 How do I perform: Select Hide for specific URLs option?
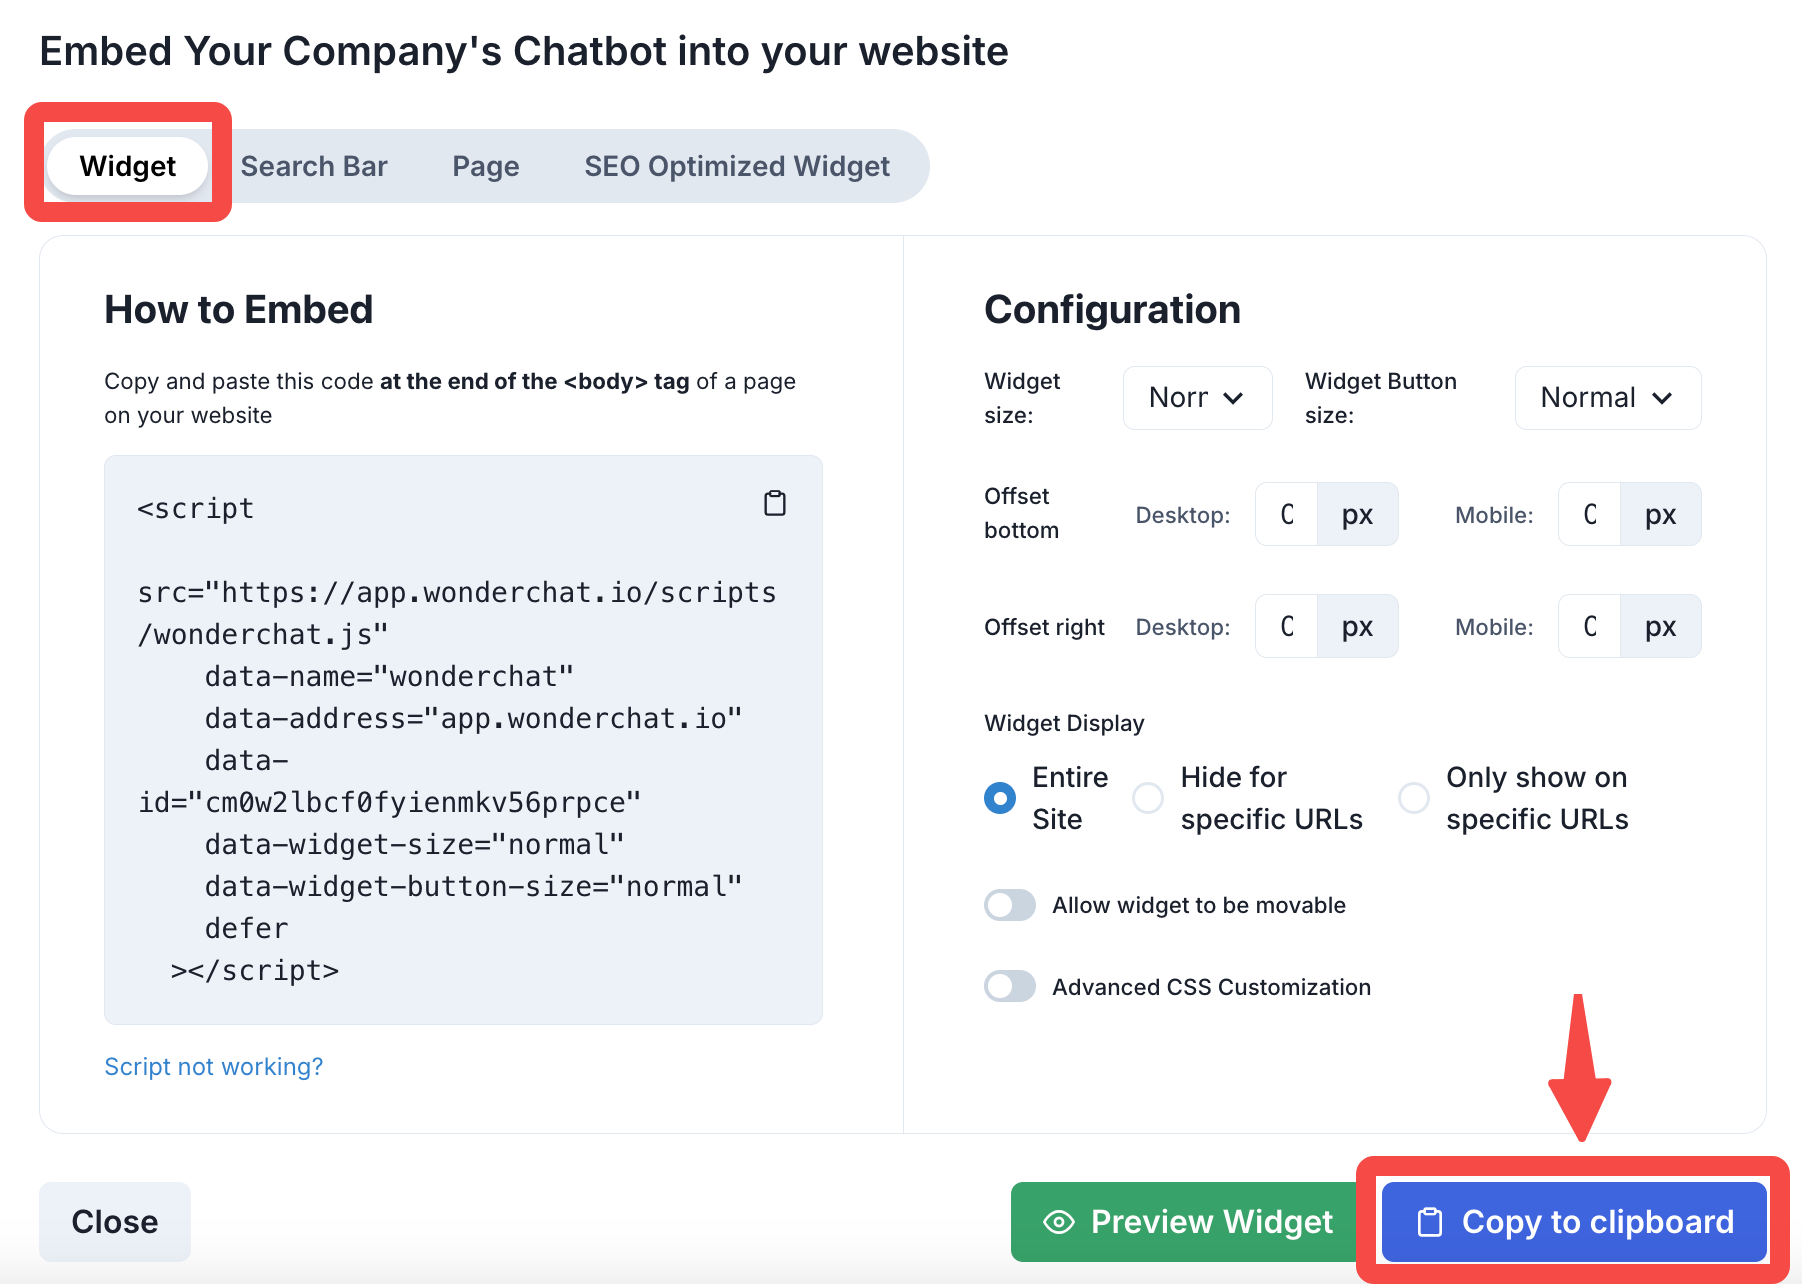(1148, 798)
